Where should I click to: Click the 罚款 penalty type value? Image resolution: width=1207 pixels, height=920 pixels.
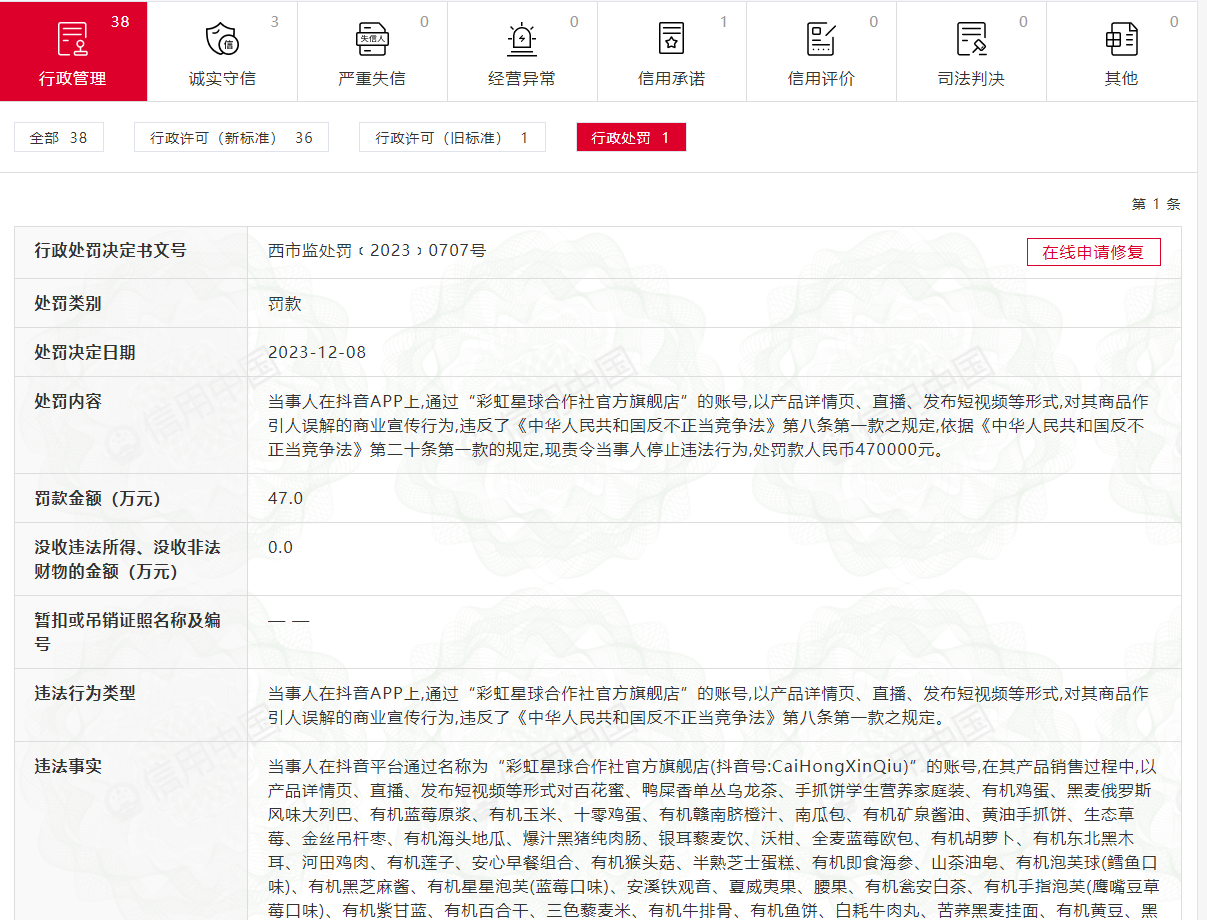[285, 303]
